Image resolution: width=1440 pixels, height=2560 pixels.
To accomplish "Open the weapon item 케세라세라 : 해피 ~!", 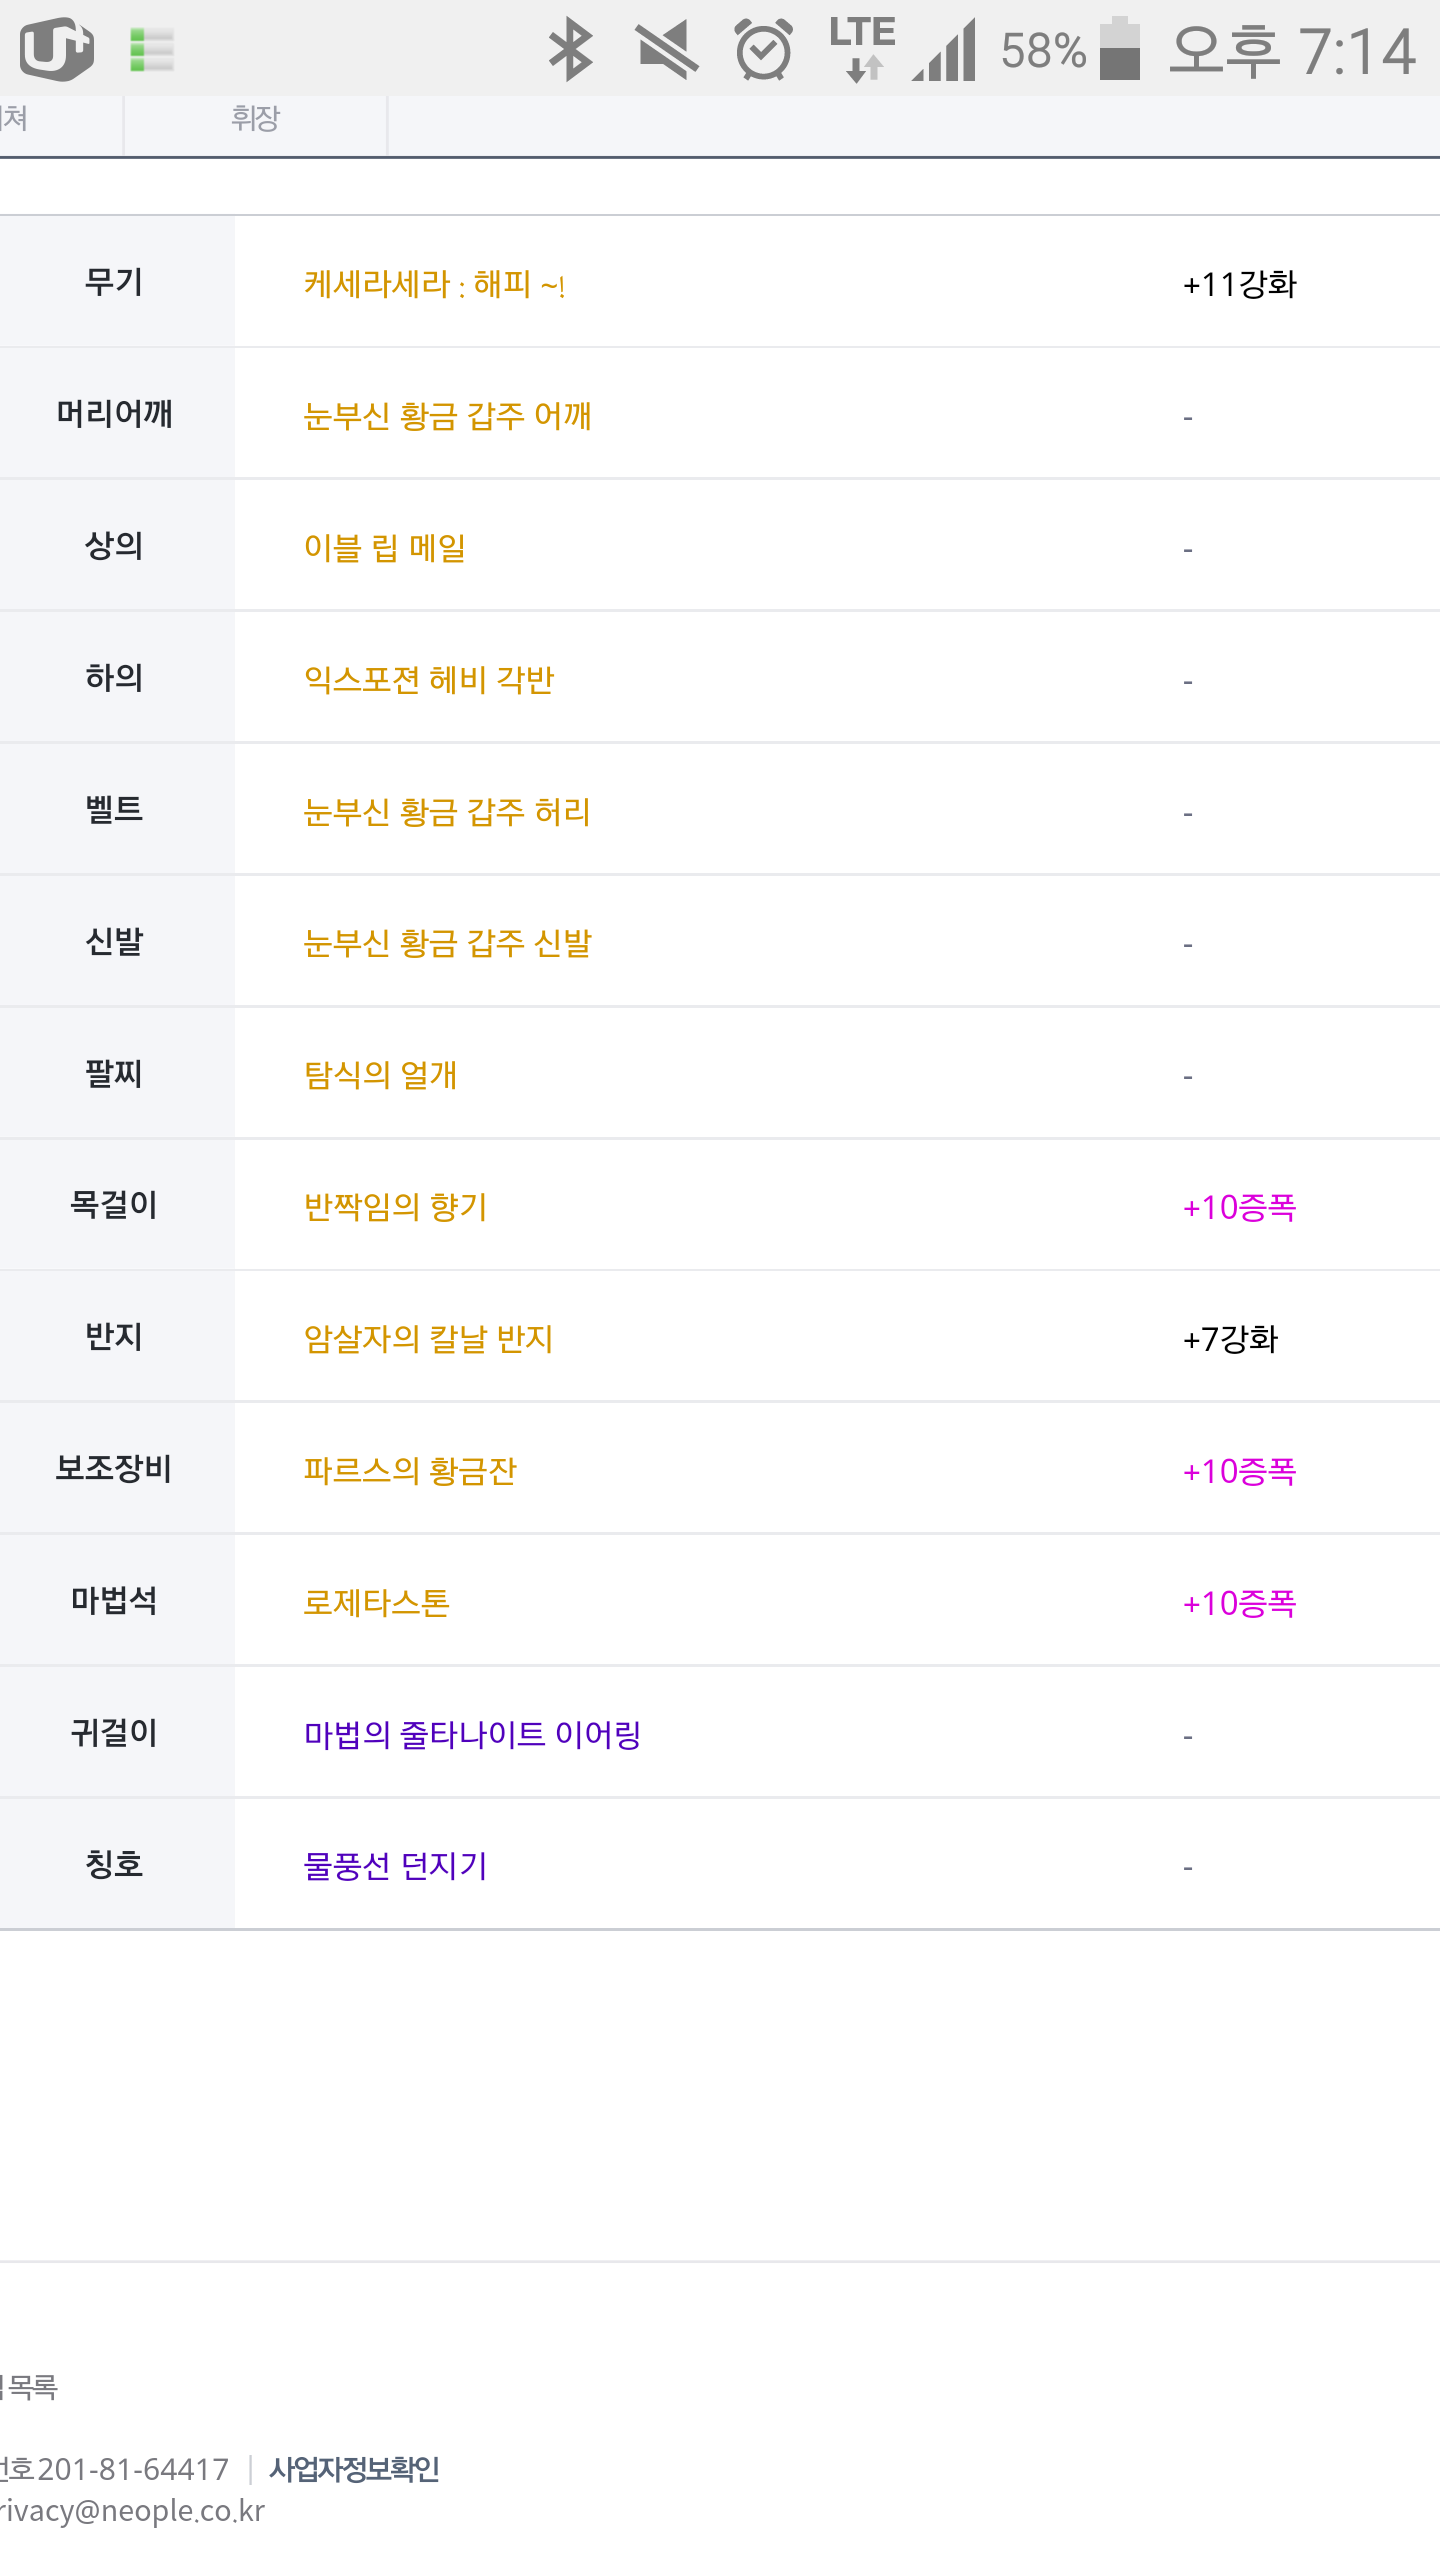I will (435, 284).
